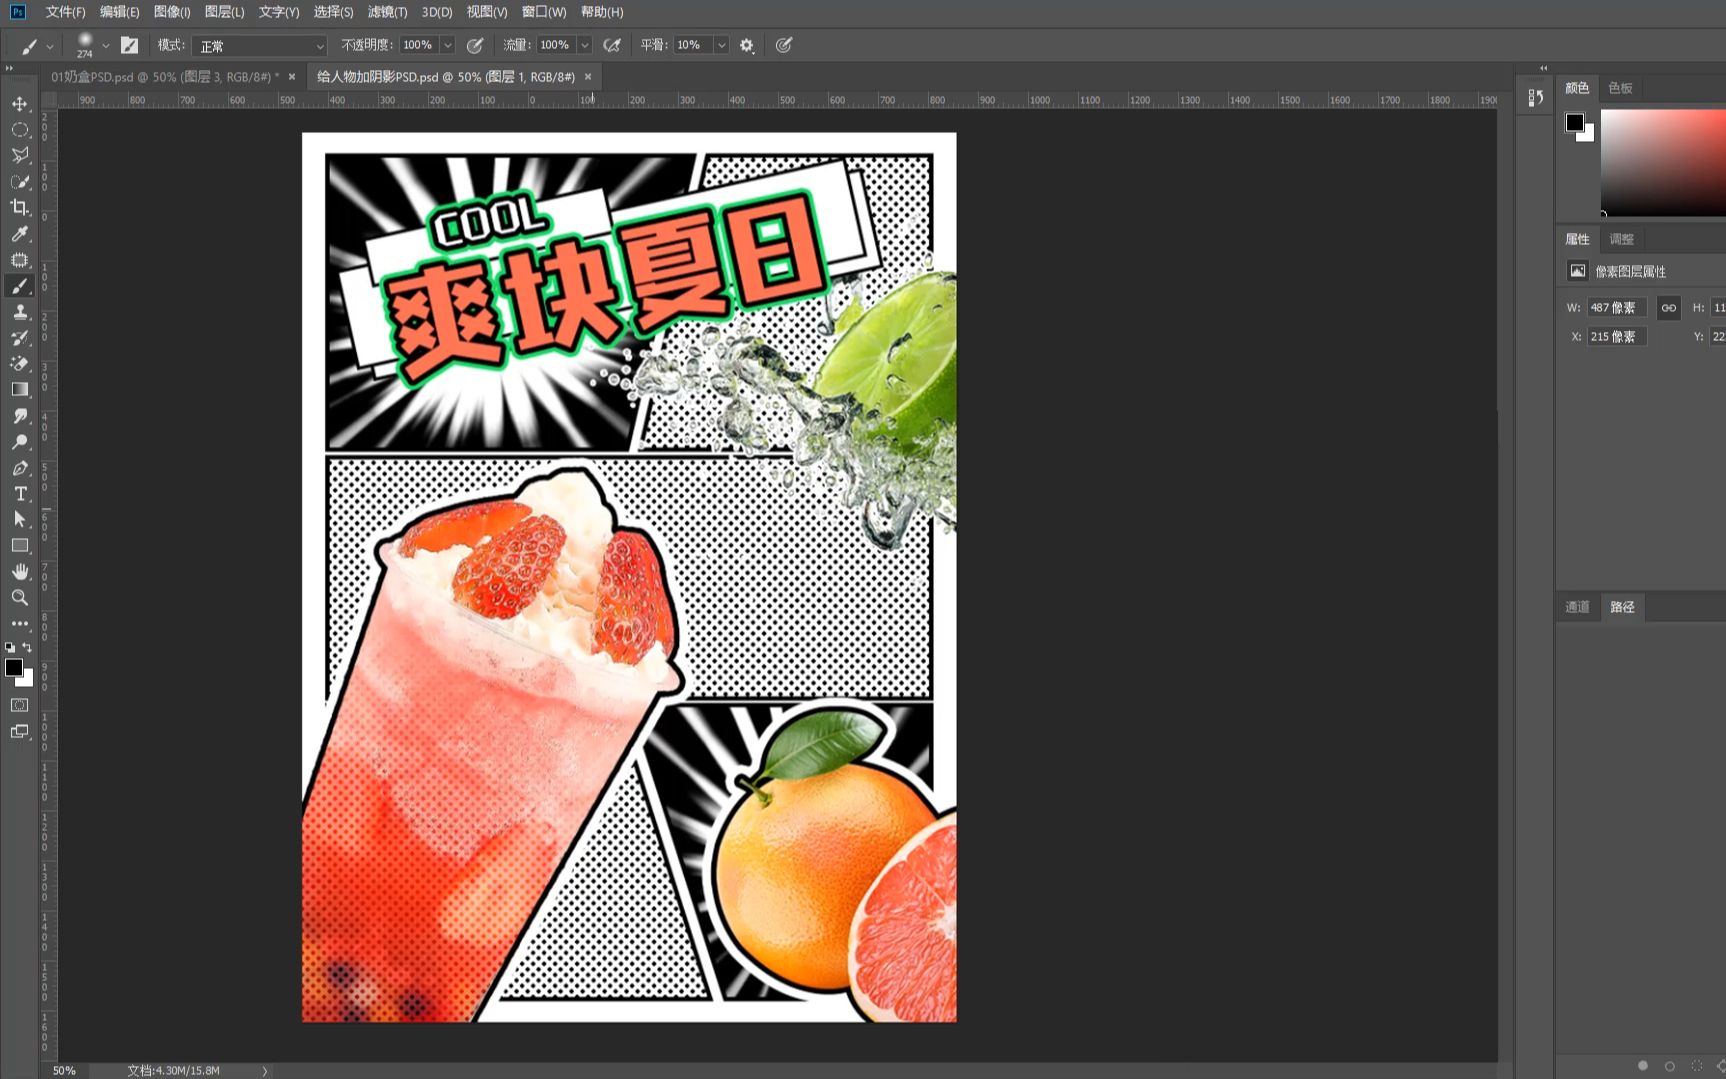Switch to the 通道 channels tab
Screen dimensions: 1726x1079
click(x=1577, y=607)
